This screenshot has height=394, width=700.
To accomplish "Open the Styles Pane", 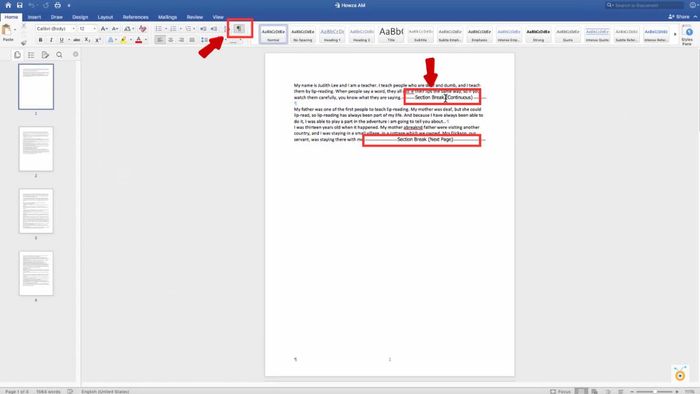I will click(688, 35).
